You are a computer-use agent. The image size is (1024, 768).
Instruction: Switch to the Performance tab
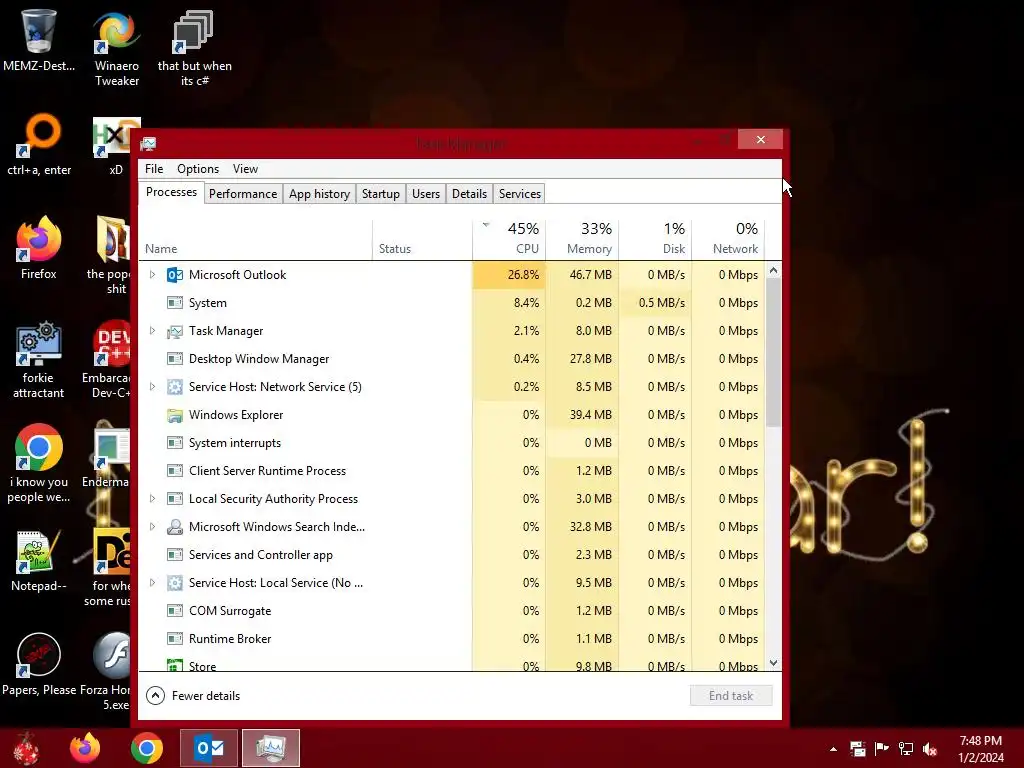click(x=243, y=194)
